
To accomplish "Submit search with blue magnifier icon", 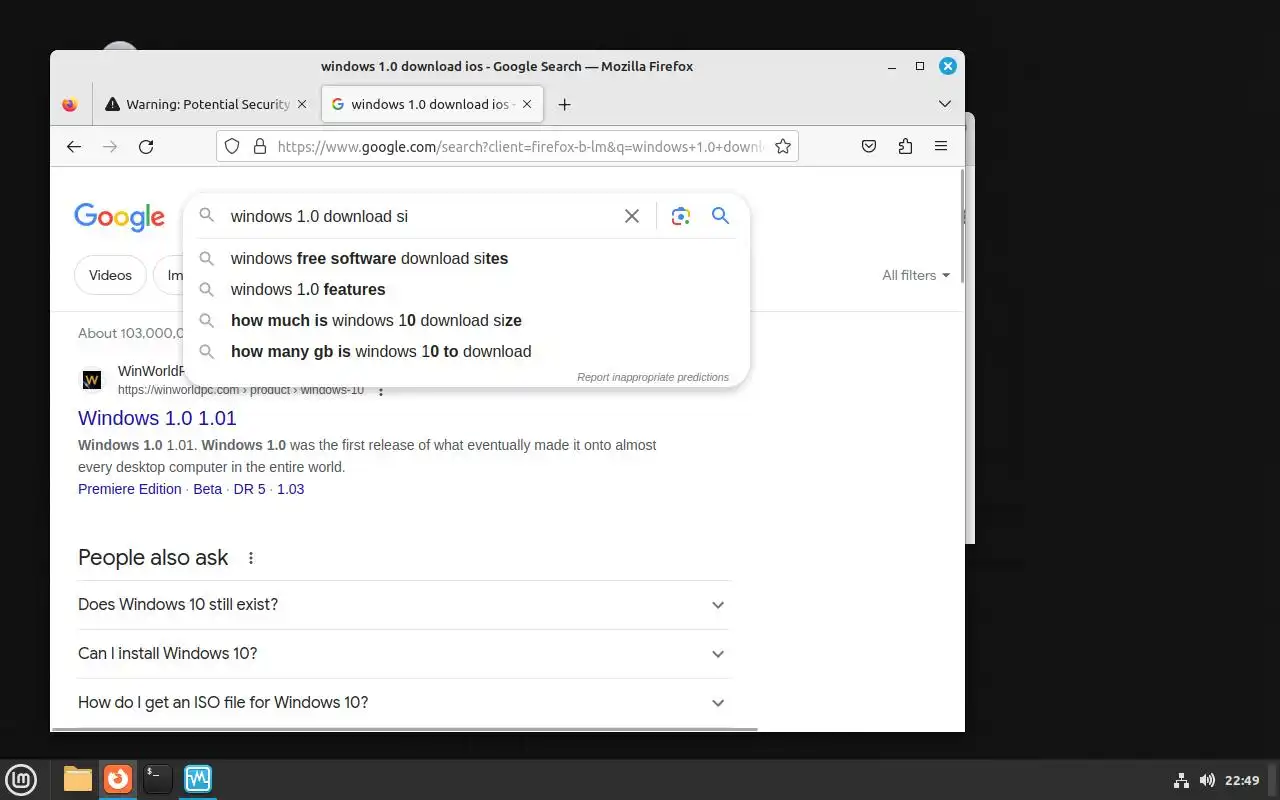I will point(720,215).
